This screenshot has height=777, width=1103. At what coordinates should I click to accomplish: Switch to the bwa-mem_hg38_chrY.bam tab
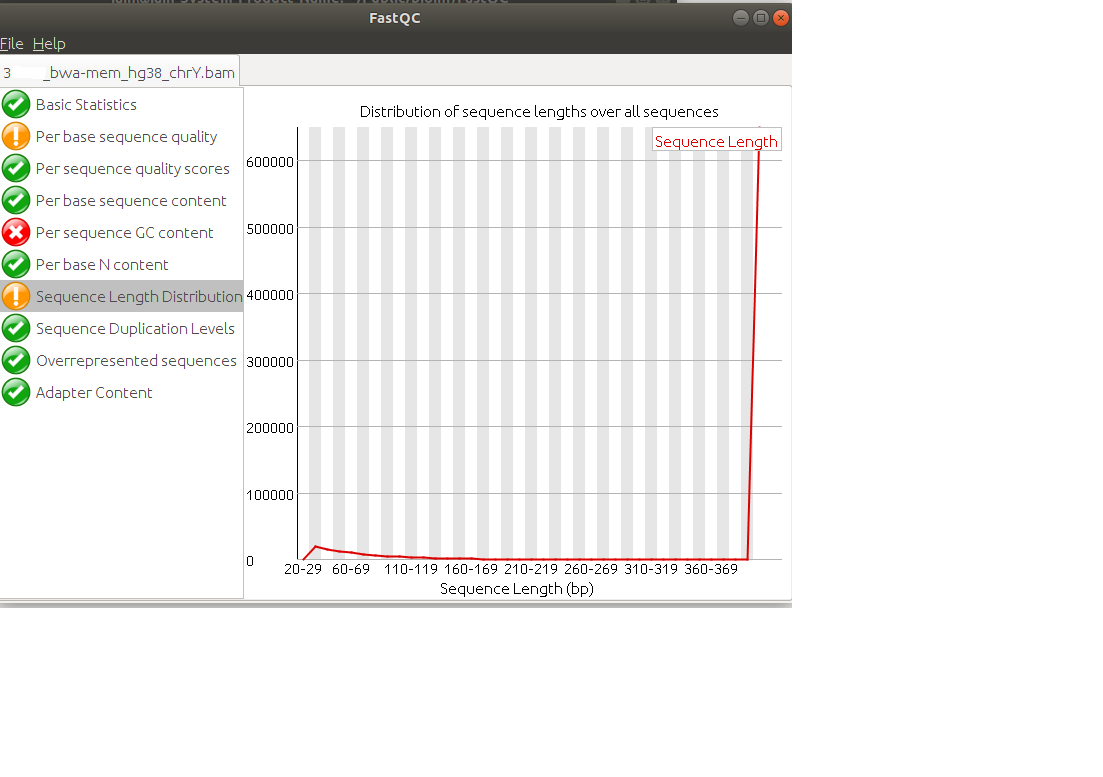pos(120,72)
